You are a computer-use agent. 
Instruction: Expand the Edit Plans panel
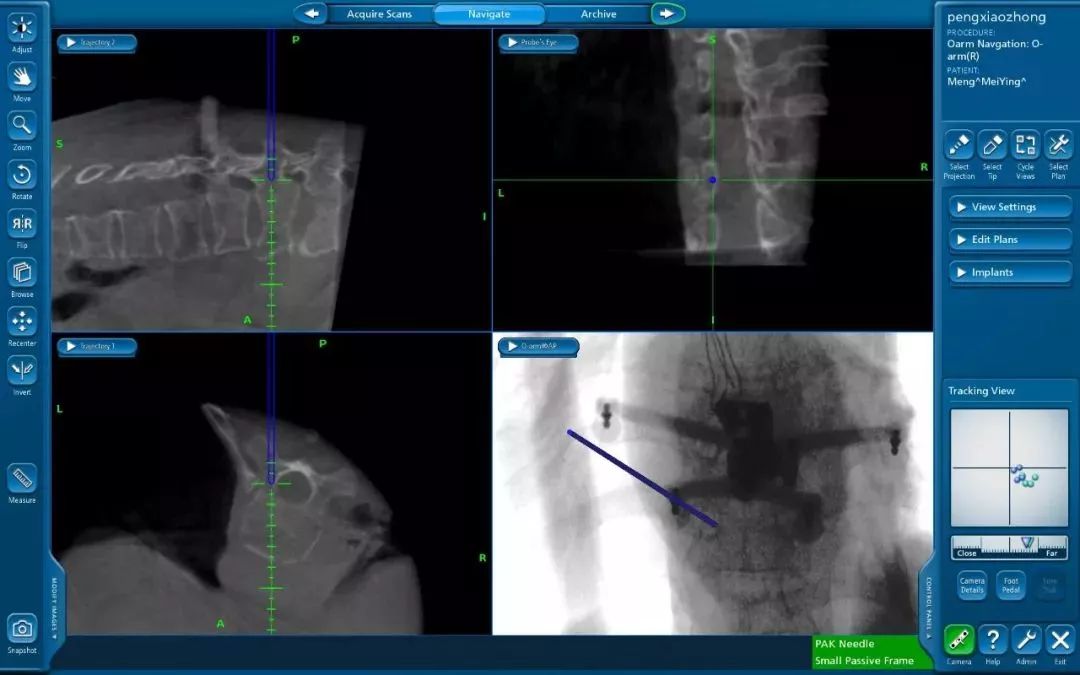pyautogui.click(x=1010, y=240)
